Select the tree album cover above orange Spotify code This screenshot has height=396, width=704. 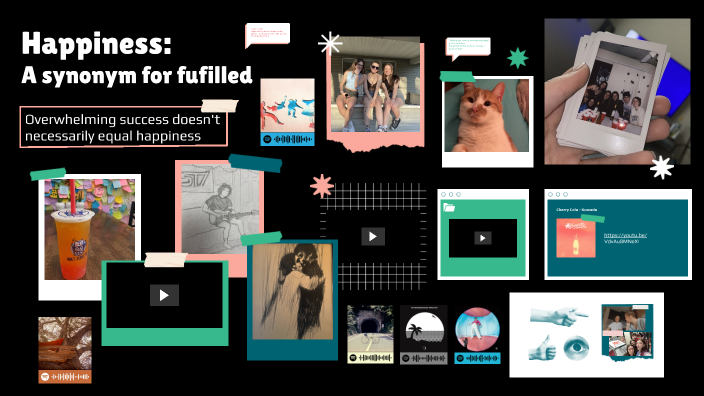tap(65, 343)
